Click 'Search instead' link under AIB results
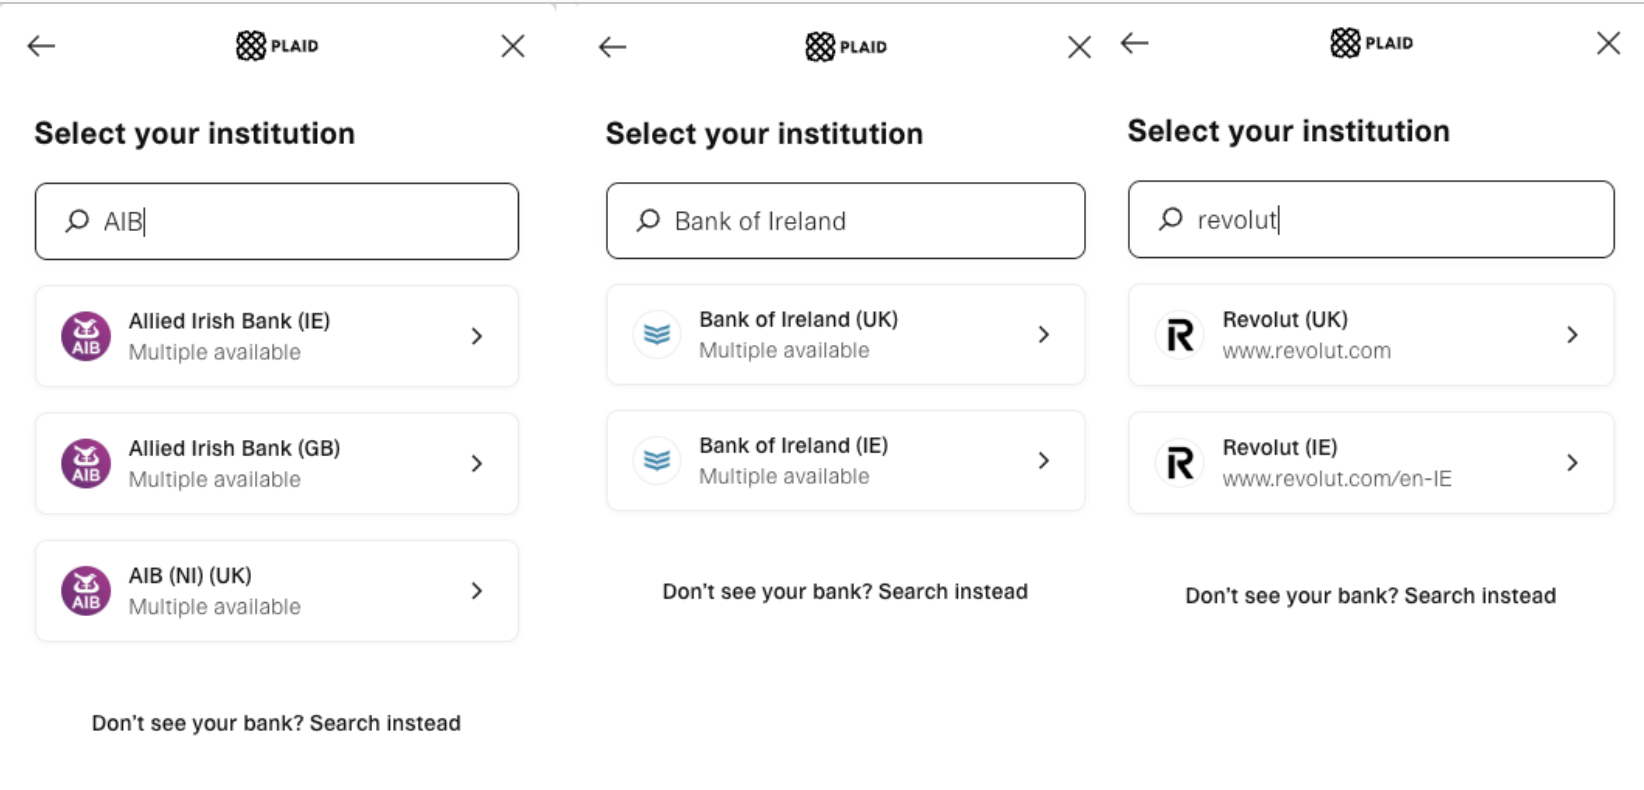 coord(385,723)
